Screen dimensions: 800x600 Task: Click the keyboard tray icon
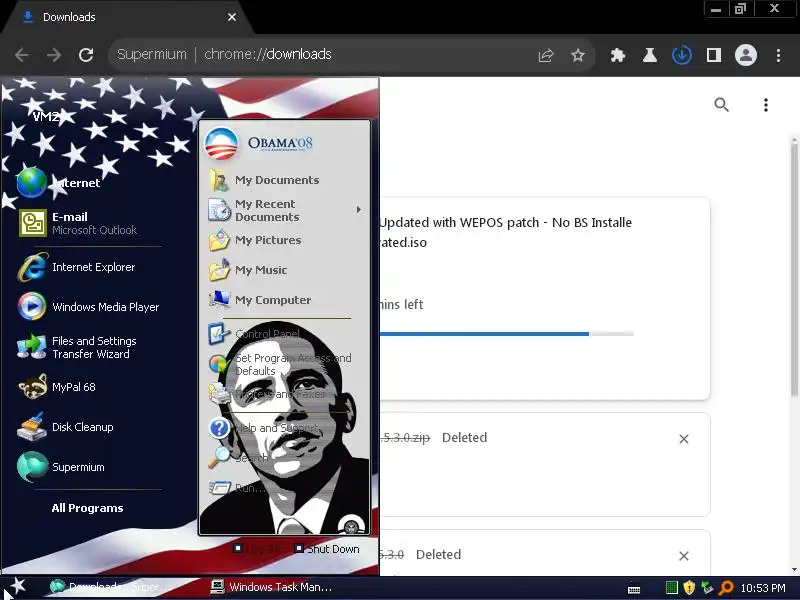[x=634, y=589]
